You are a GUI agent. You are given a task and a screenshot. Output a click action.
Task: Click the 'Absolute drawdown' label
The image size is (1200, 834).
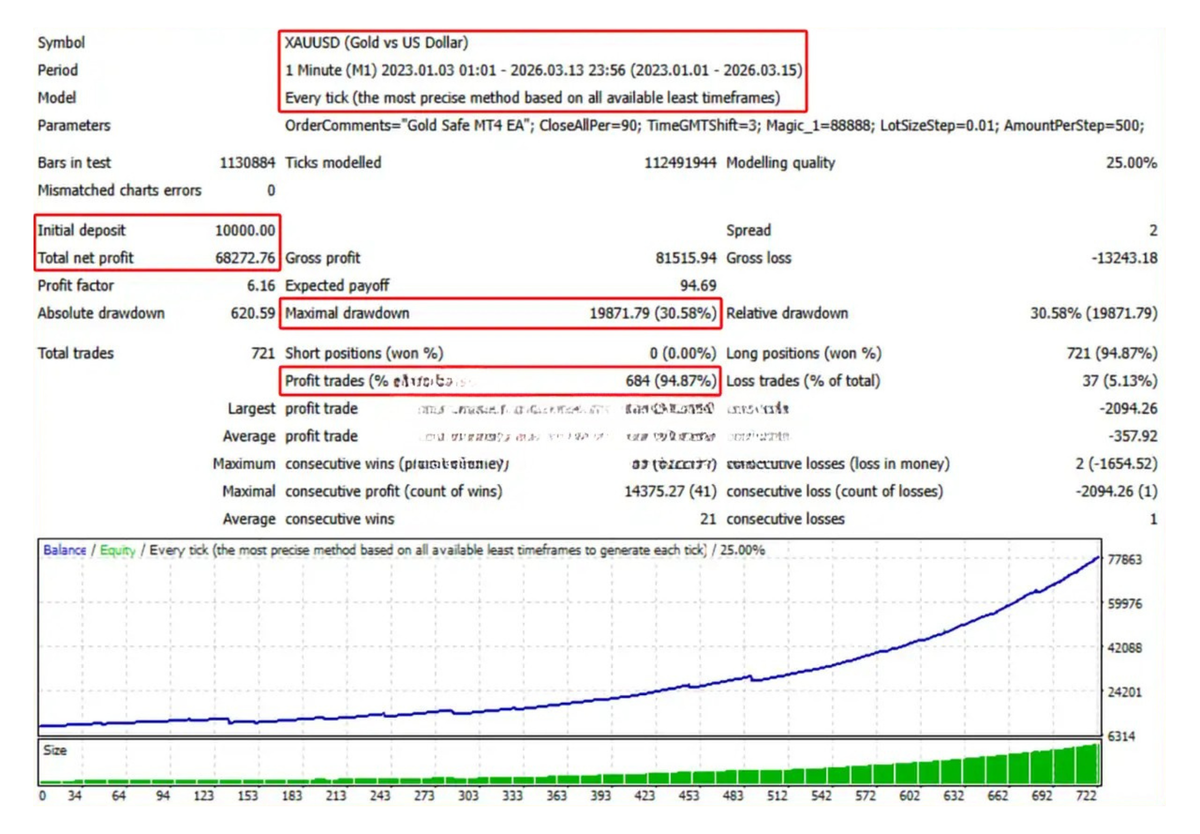point(101,313)
